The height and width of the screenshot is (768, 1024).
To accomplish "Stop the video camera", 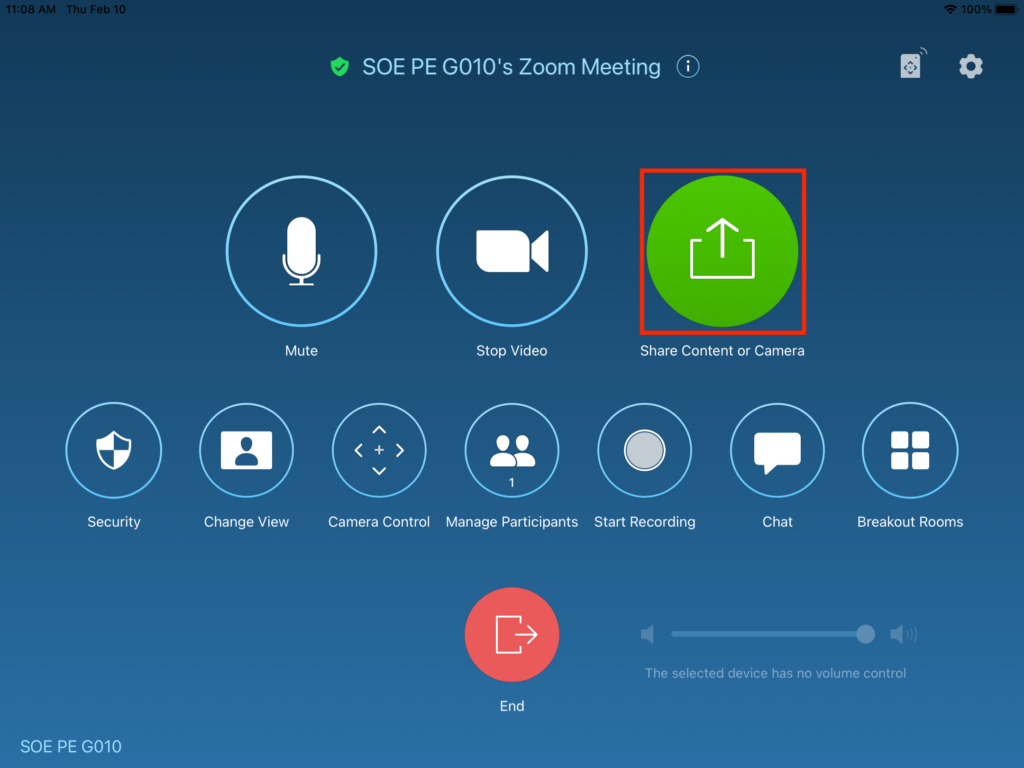I will click(511, 251).
